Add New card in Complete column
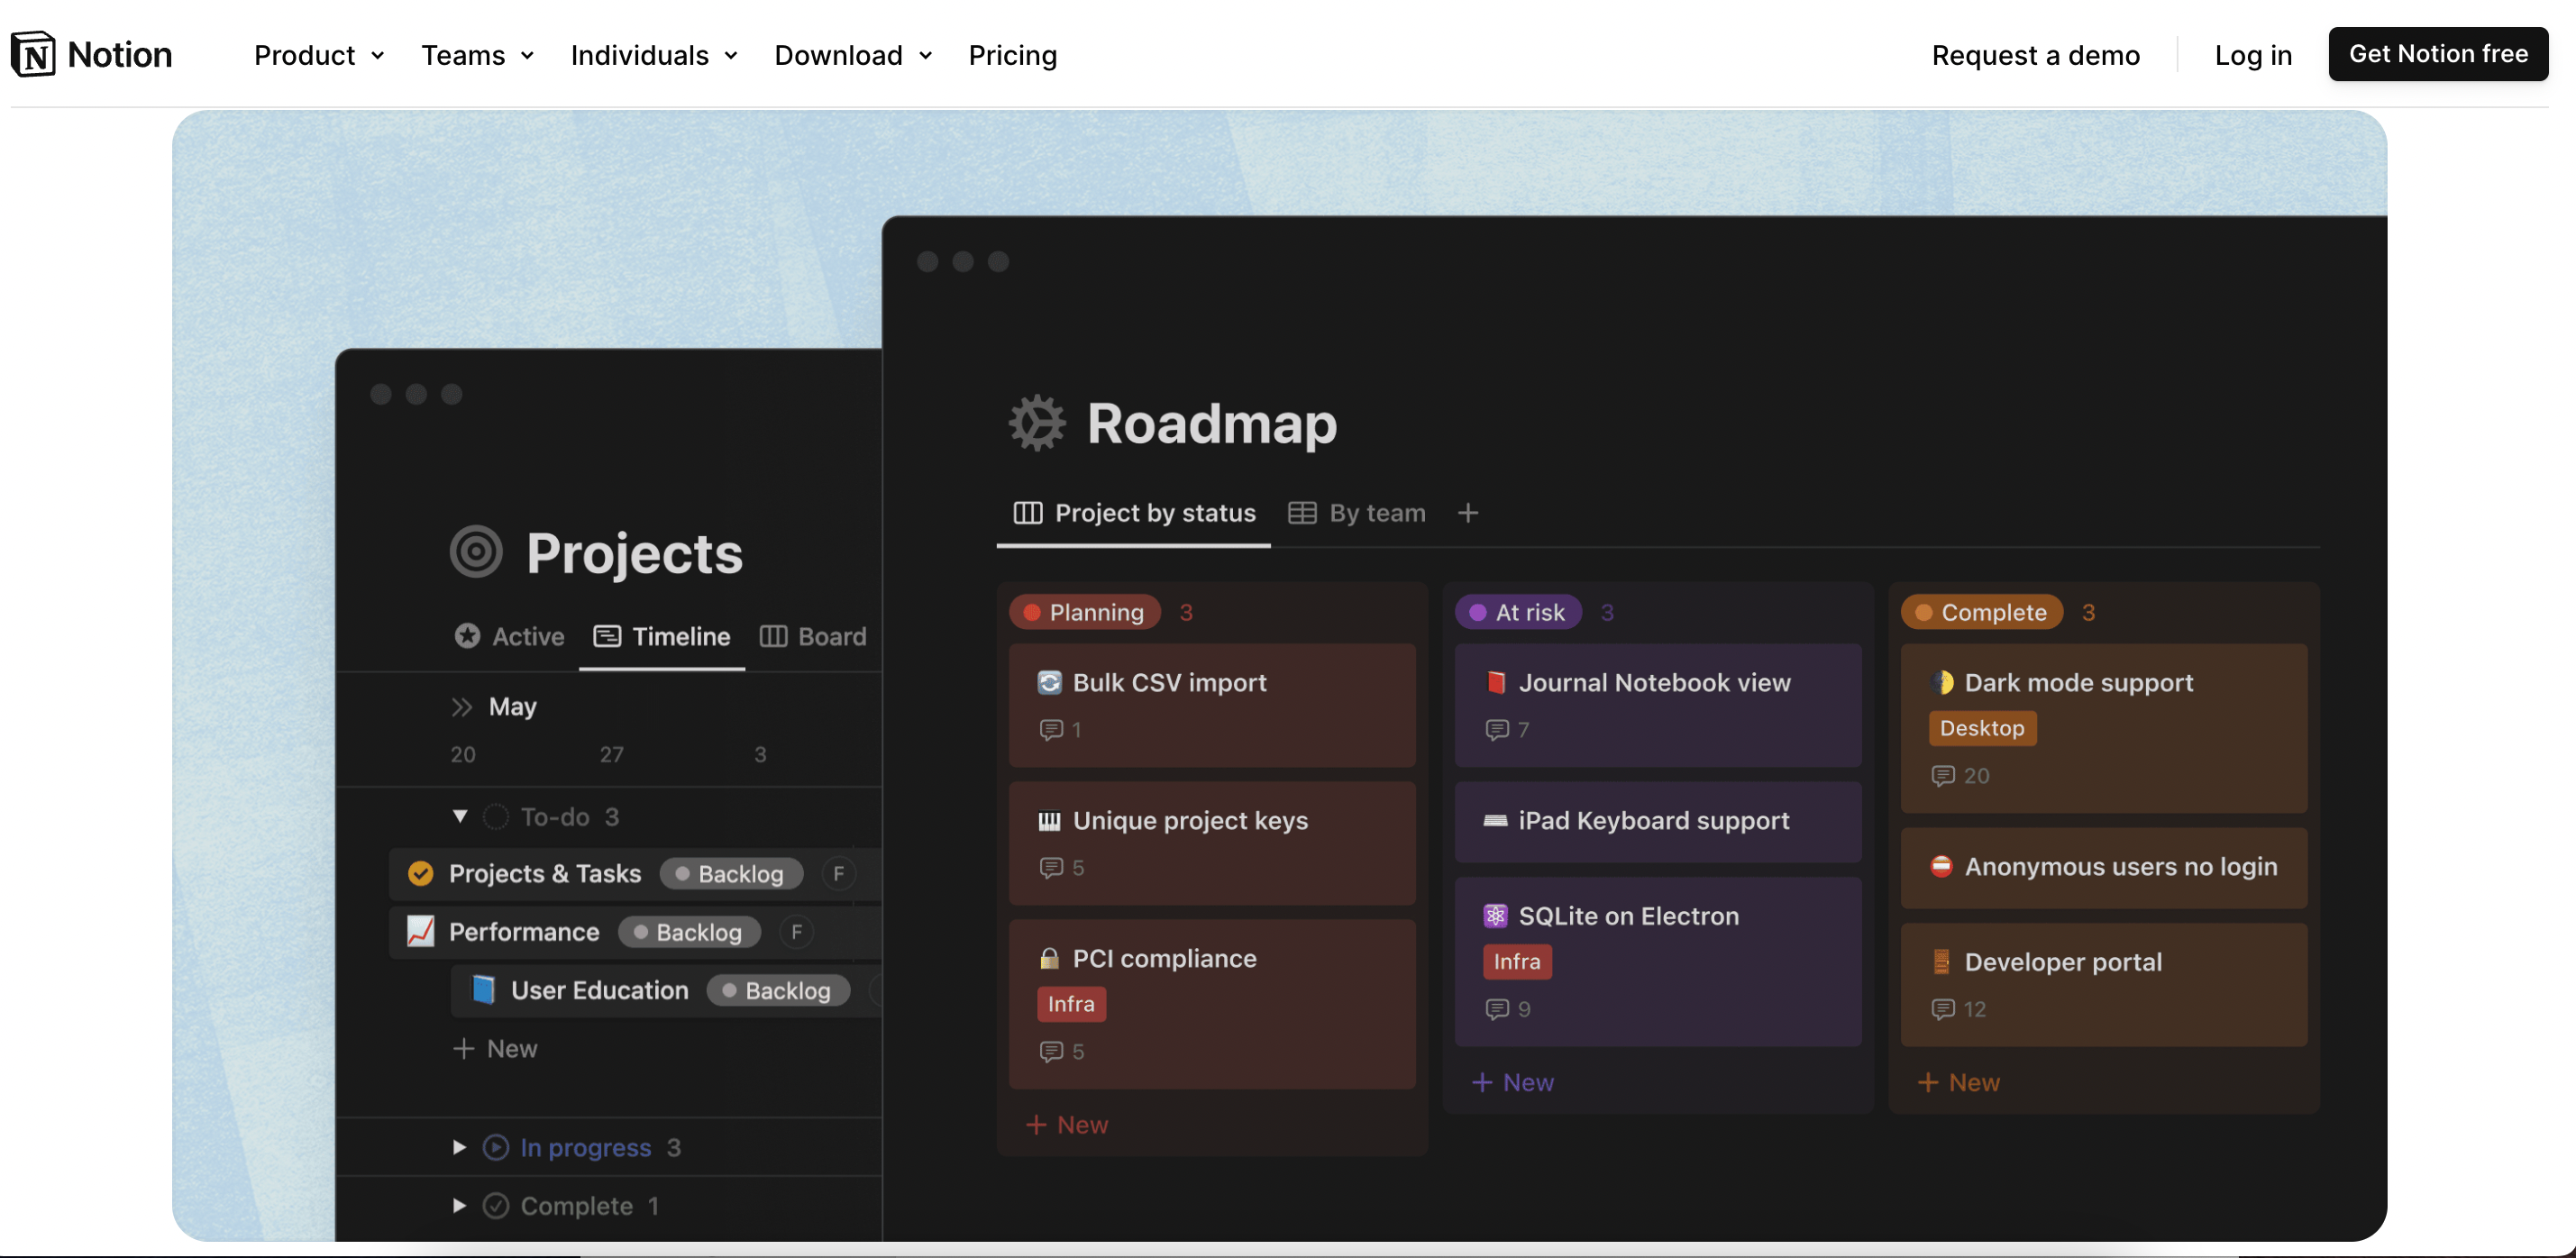This screenshot has height=1258, width=2576. pos(1959,1083)
